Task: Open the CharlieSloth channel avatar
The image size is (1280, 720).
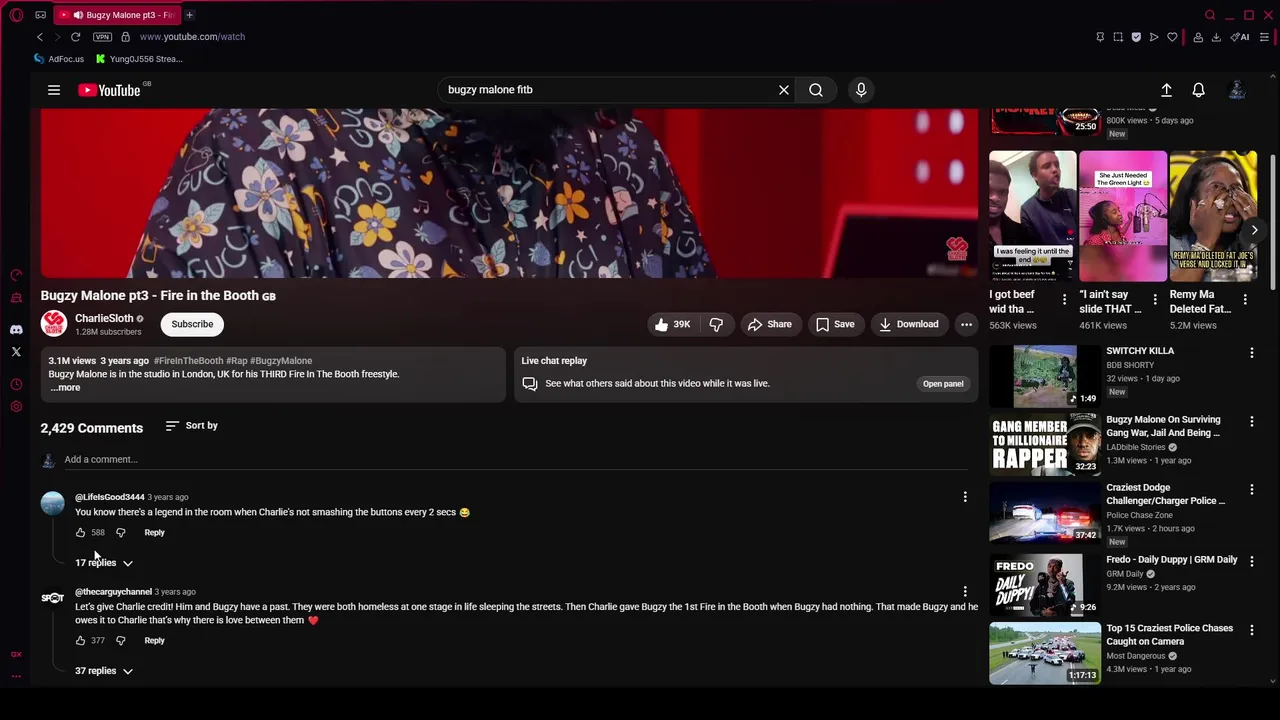Action: tap(54, 324)
